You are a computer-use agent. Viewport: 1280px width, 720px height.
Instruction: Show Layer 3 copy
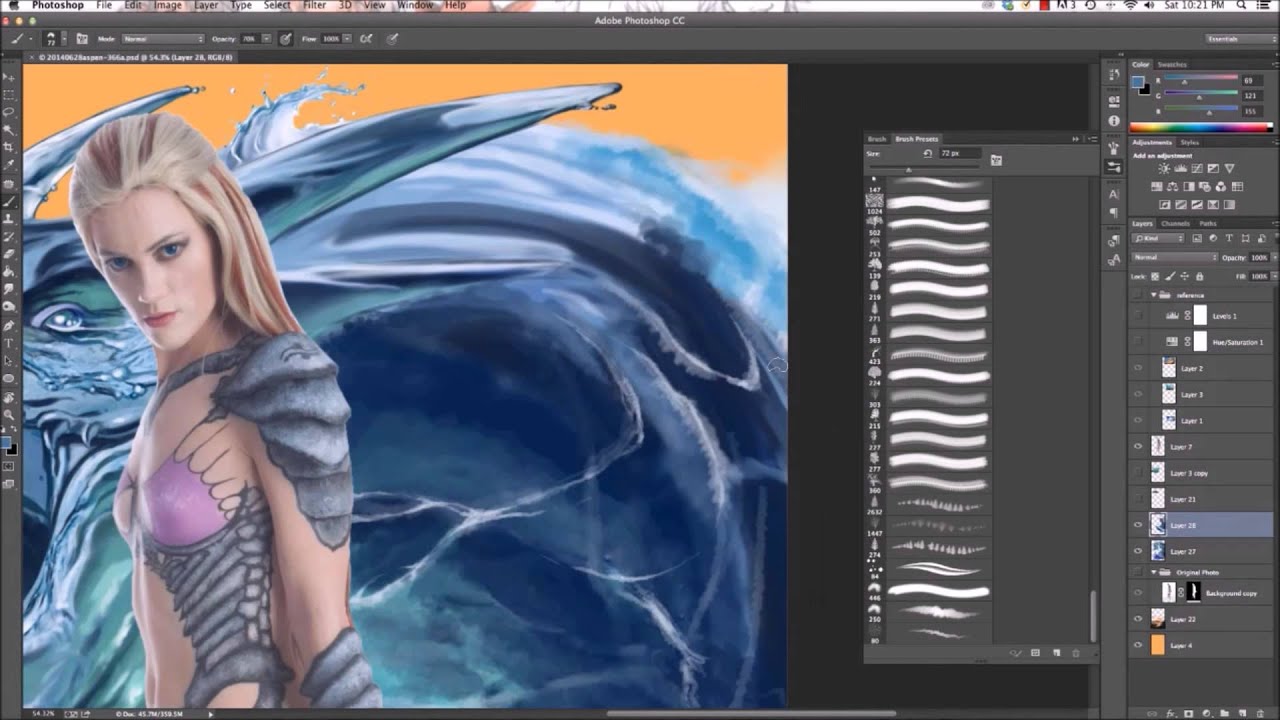point(1138,473)
